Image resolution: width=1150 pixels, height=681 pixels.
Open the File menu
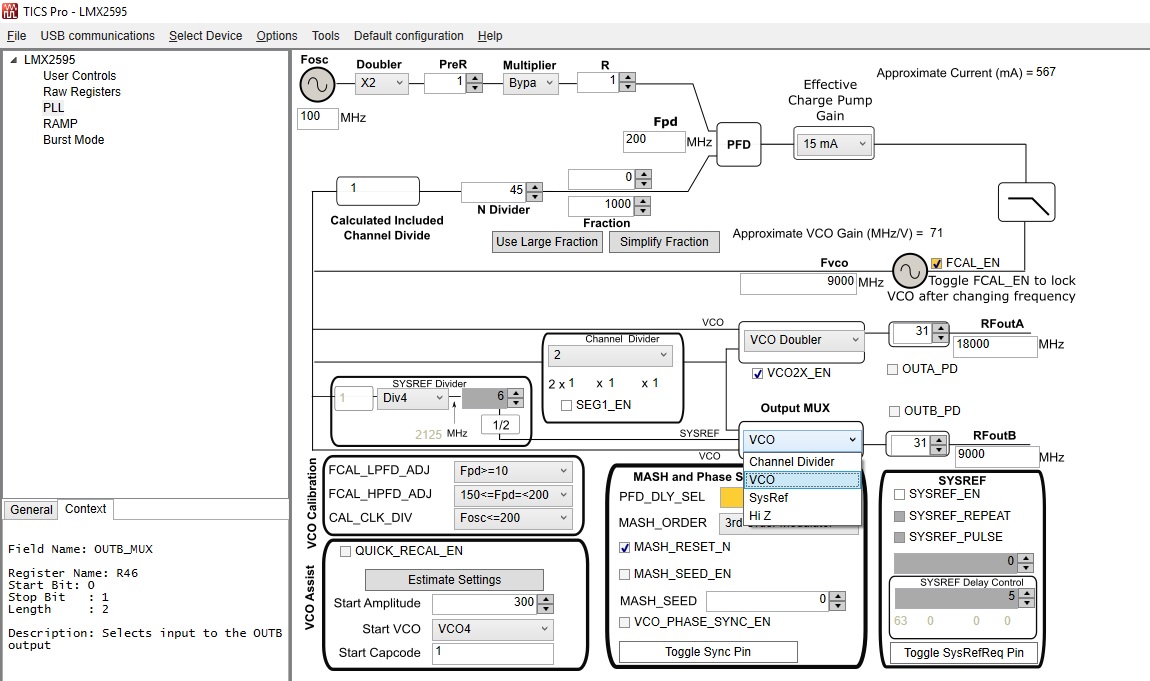[x=16, y=36]
